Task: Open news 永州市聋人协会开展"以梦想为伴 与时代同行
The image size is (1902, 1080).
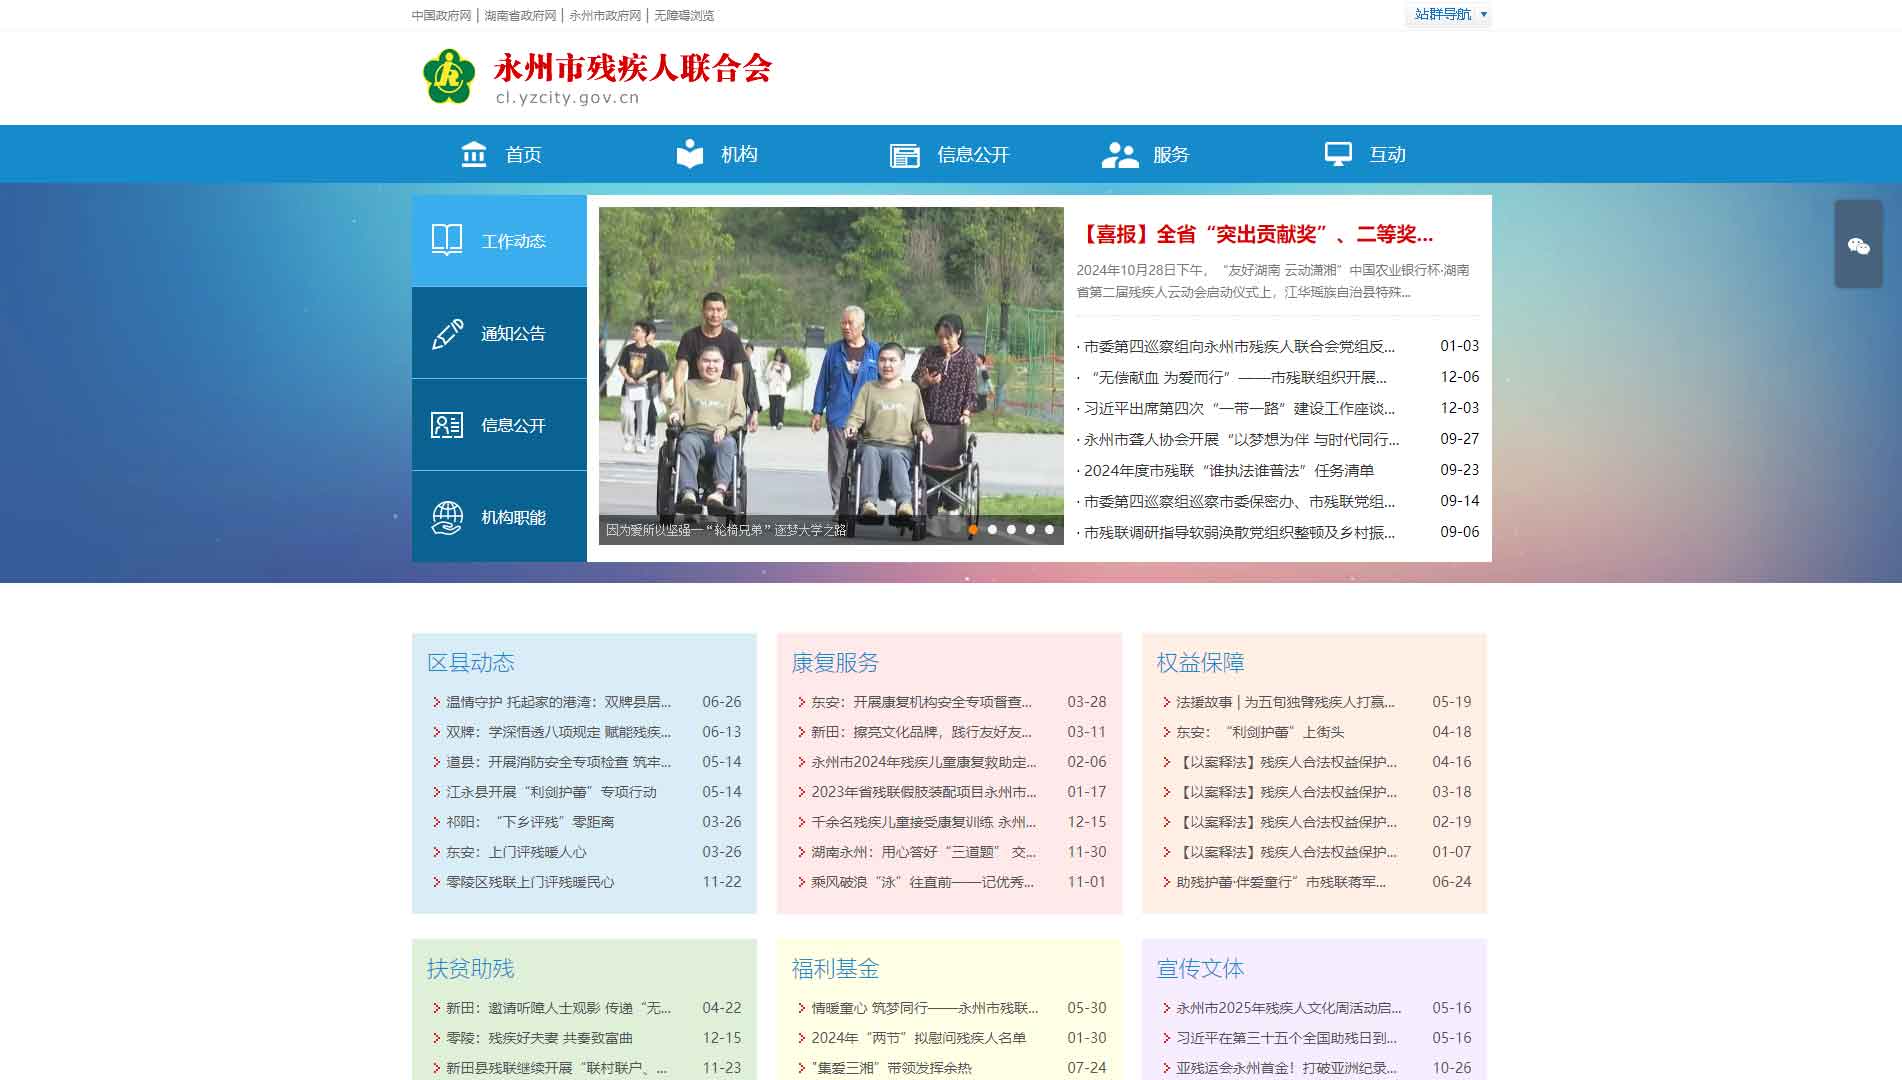Action: coord(1241,439)
